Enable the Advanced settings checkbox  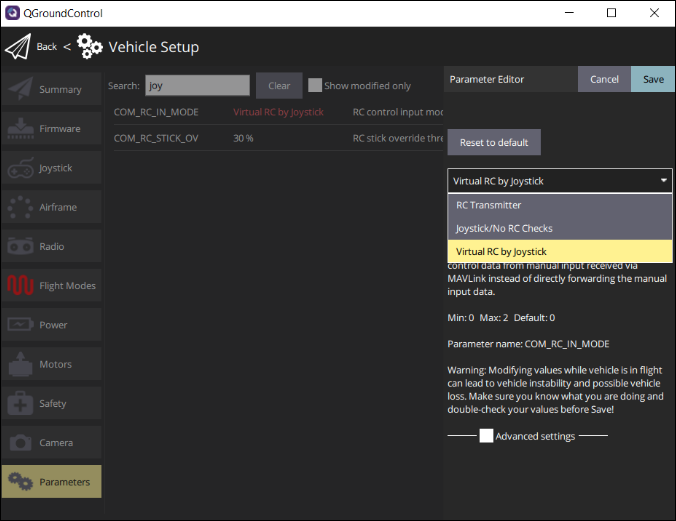pyautogui.click(x=486, y=436)
